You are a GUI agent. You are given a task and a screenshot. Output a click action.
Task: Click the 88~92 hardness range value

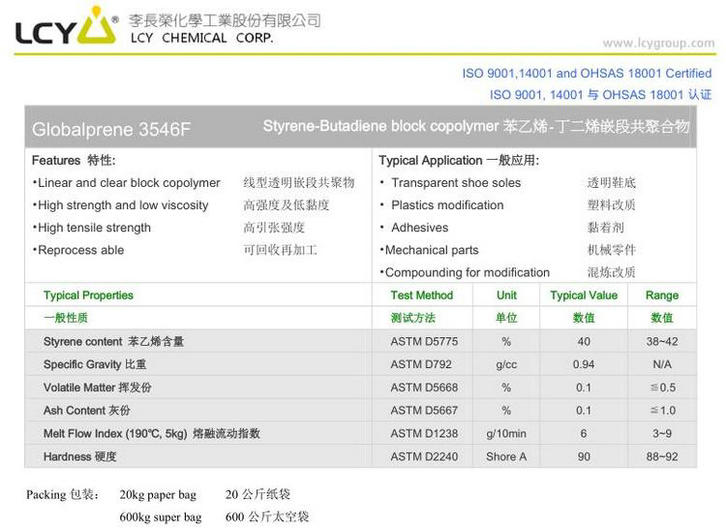tap(662, 456)
